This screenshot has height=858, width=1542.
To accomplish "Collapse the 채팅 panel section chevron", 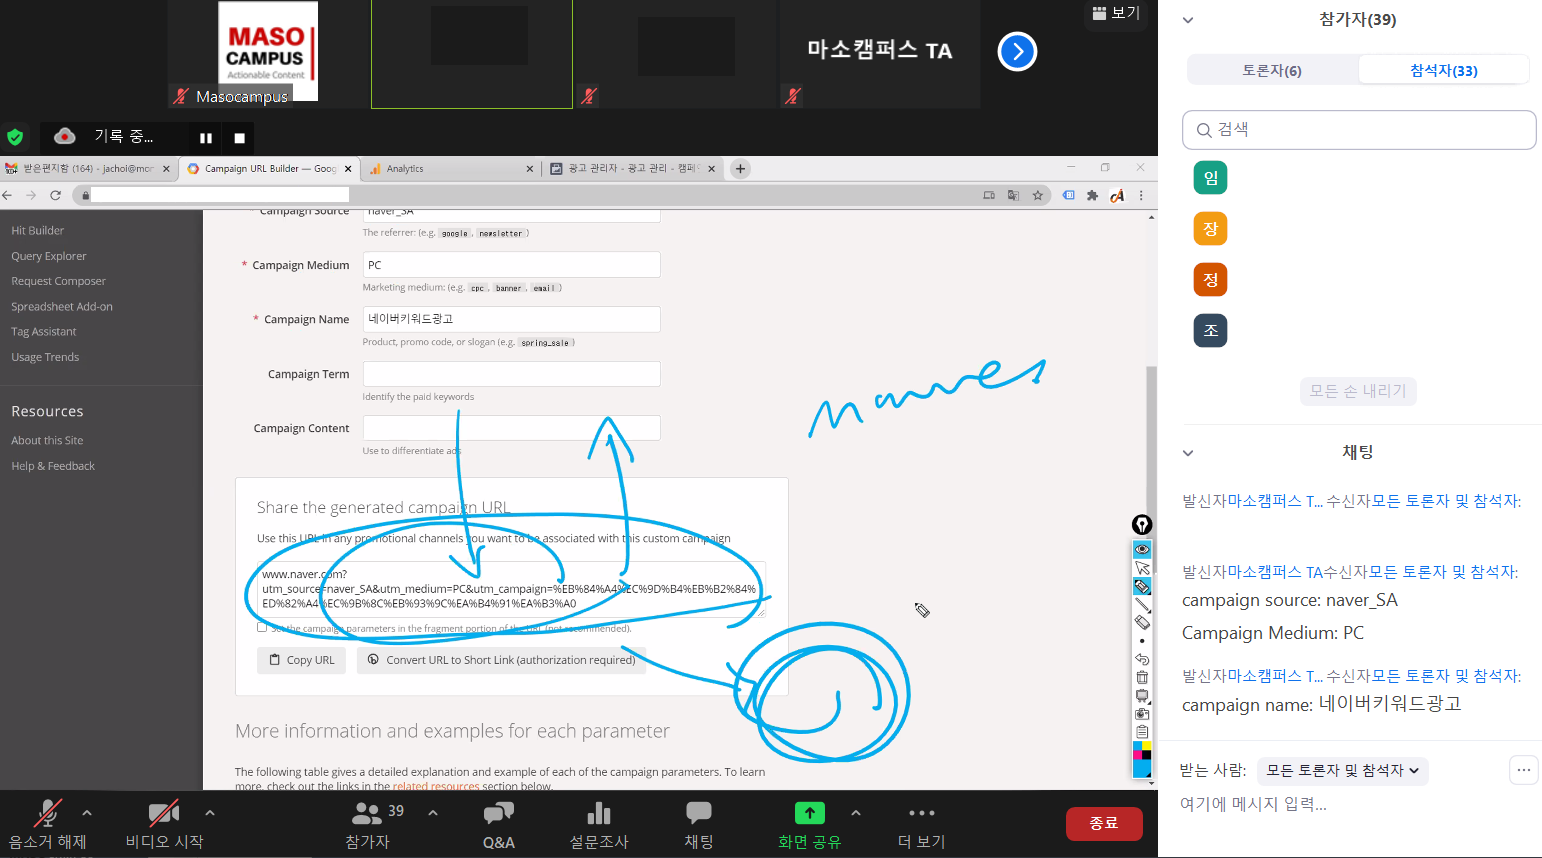I will (1188, 453).
